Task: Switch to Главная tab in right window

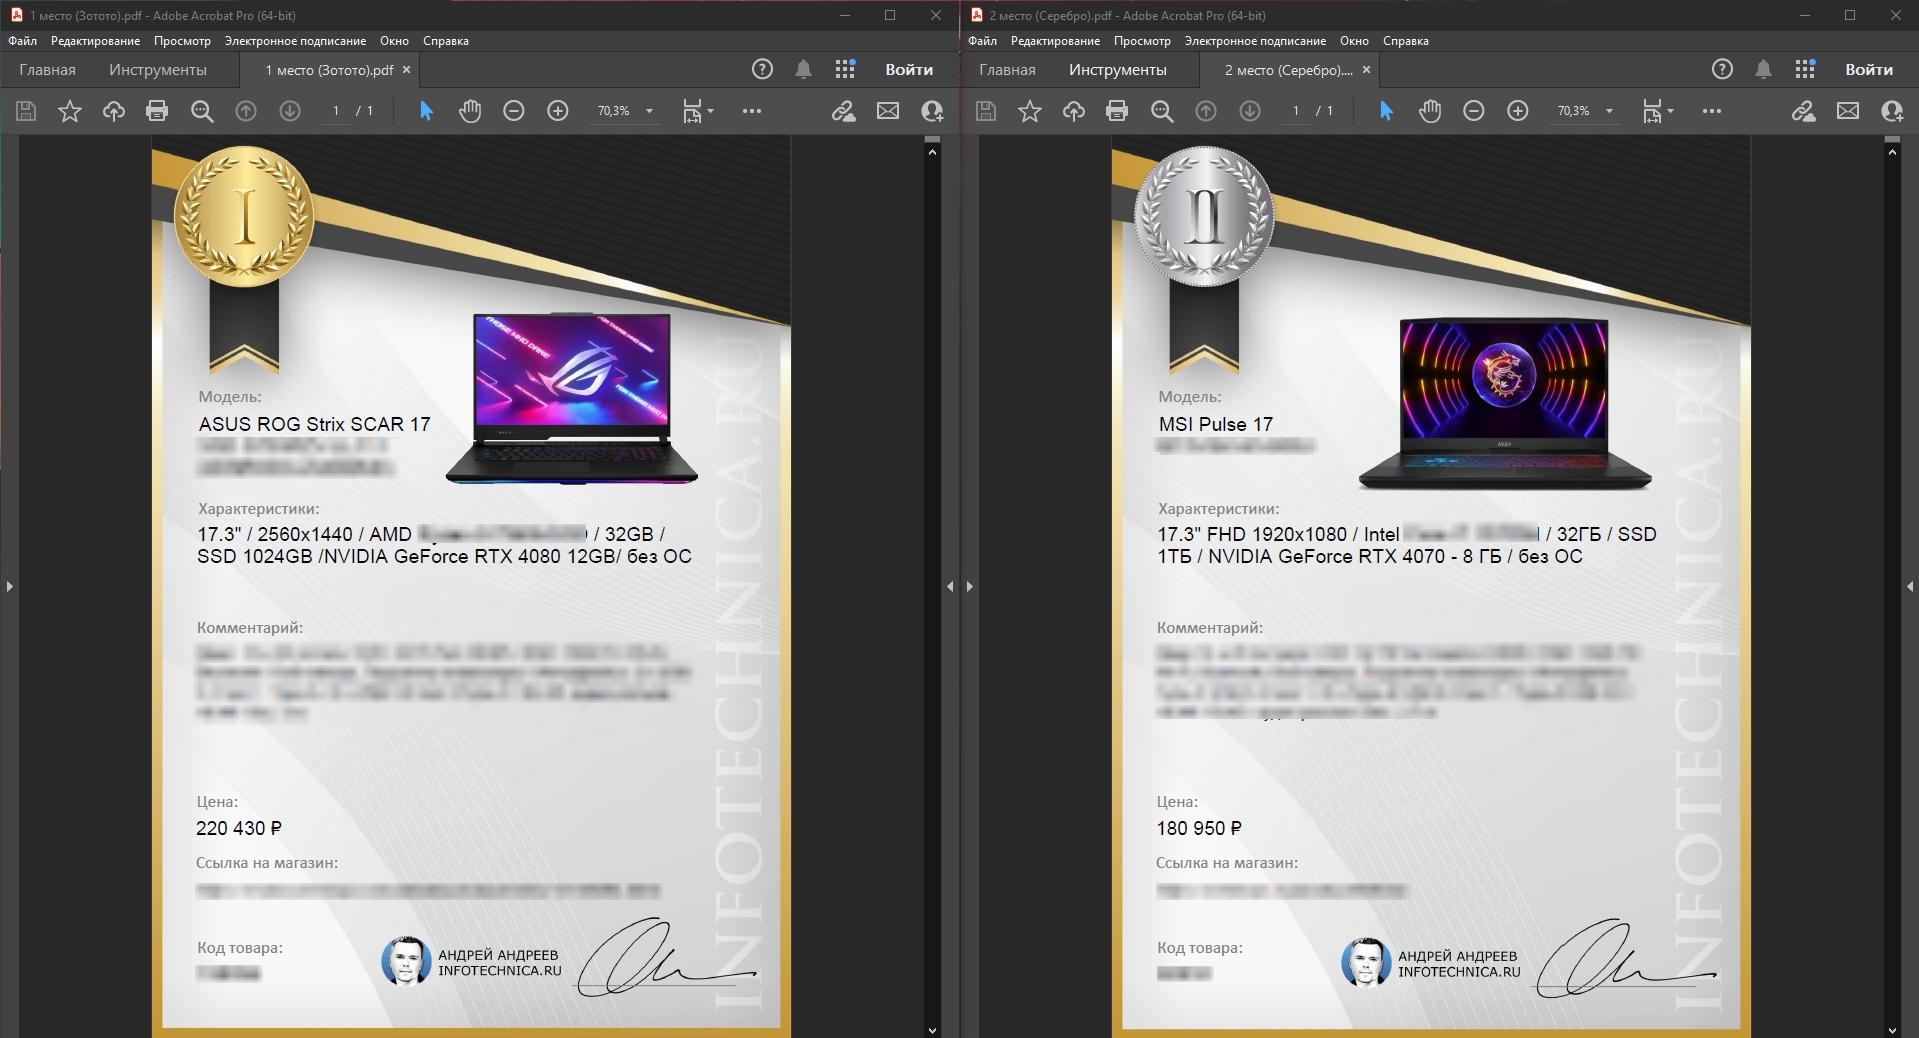Action: 1007,70
